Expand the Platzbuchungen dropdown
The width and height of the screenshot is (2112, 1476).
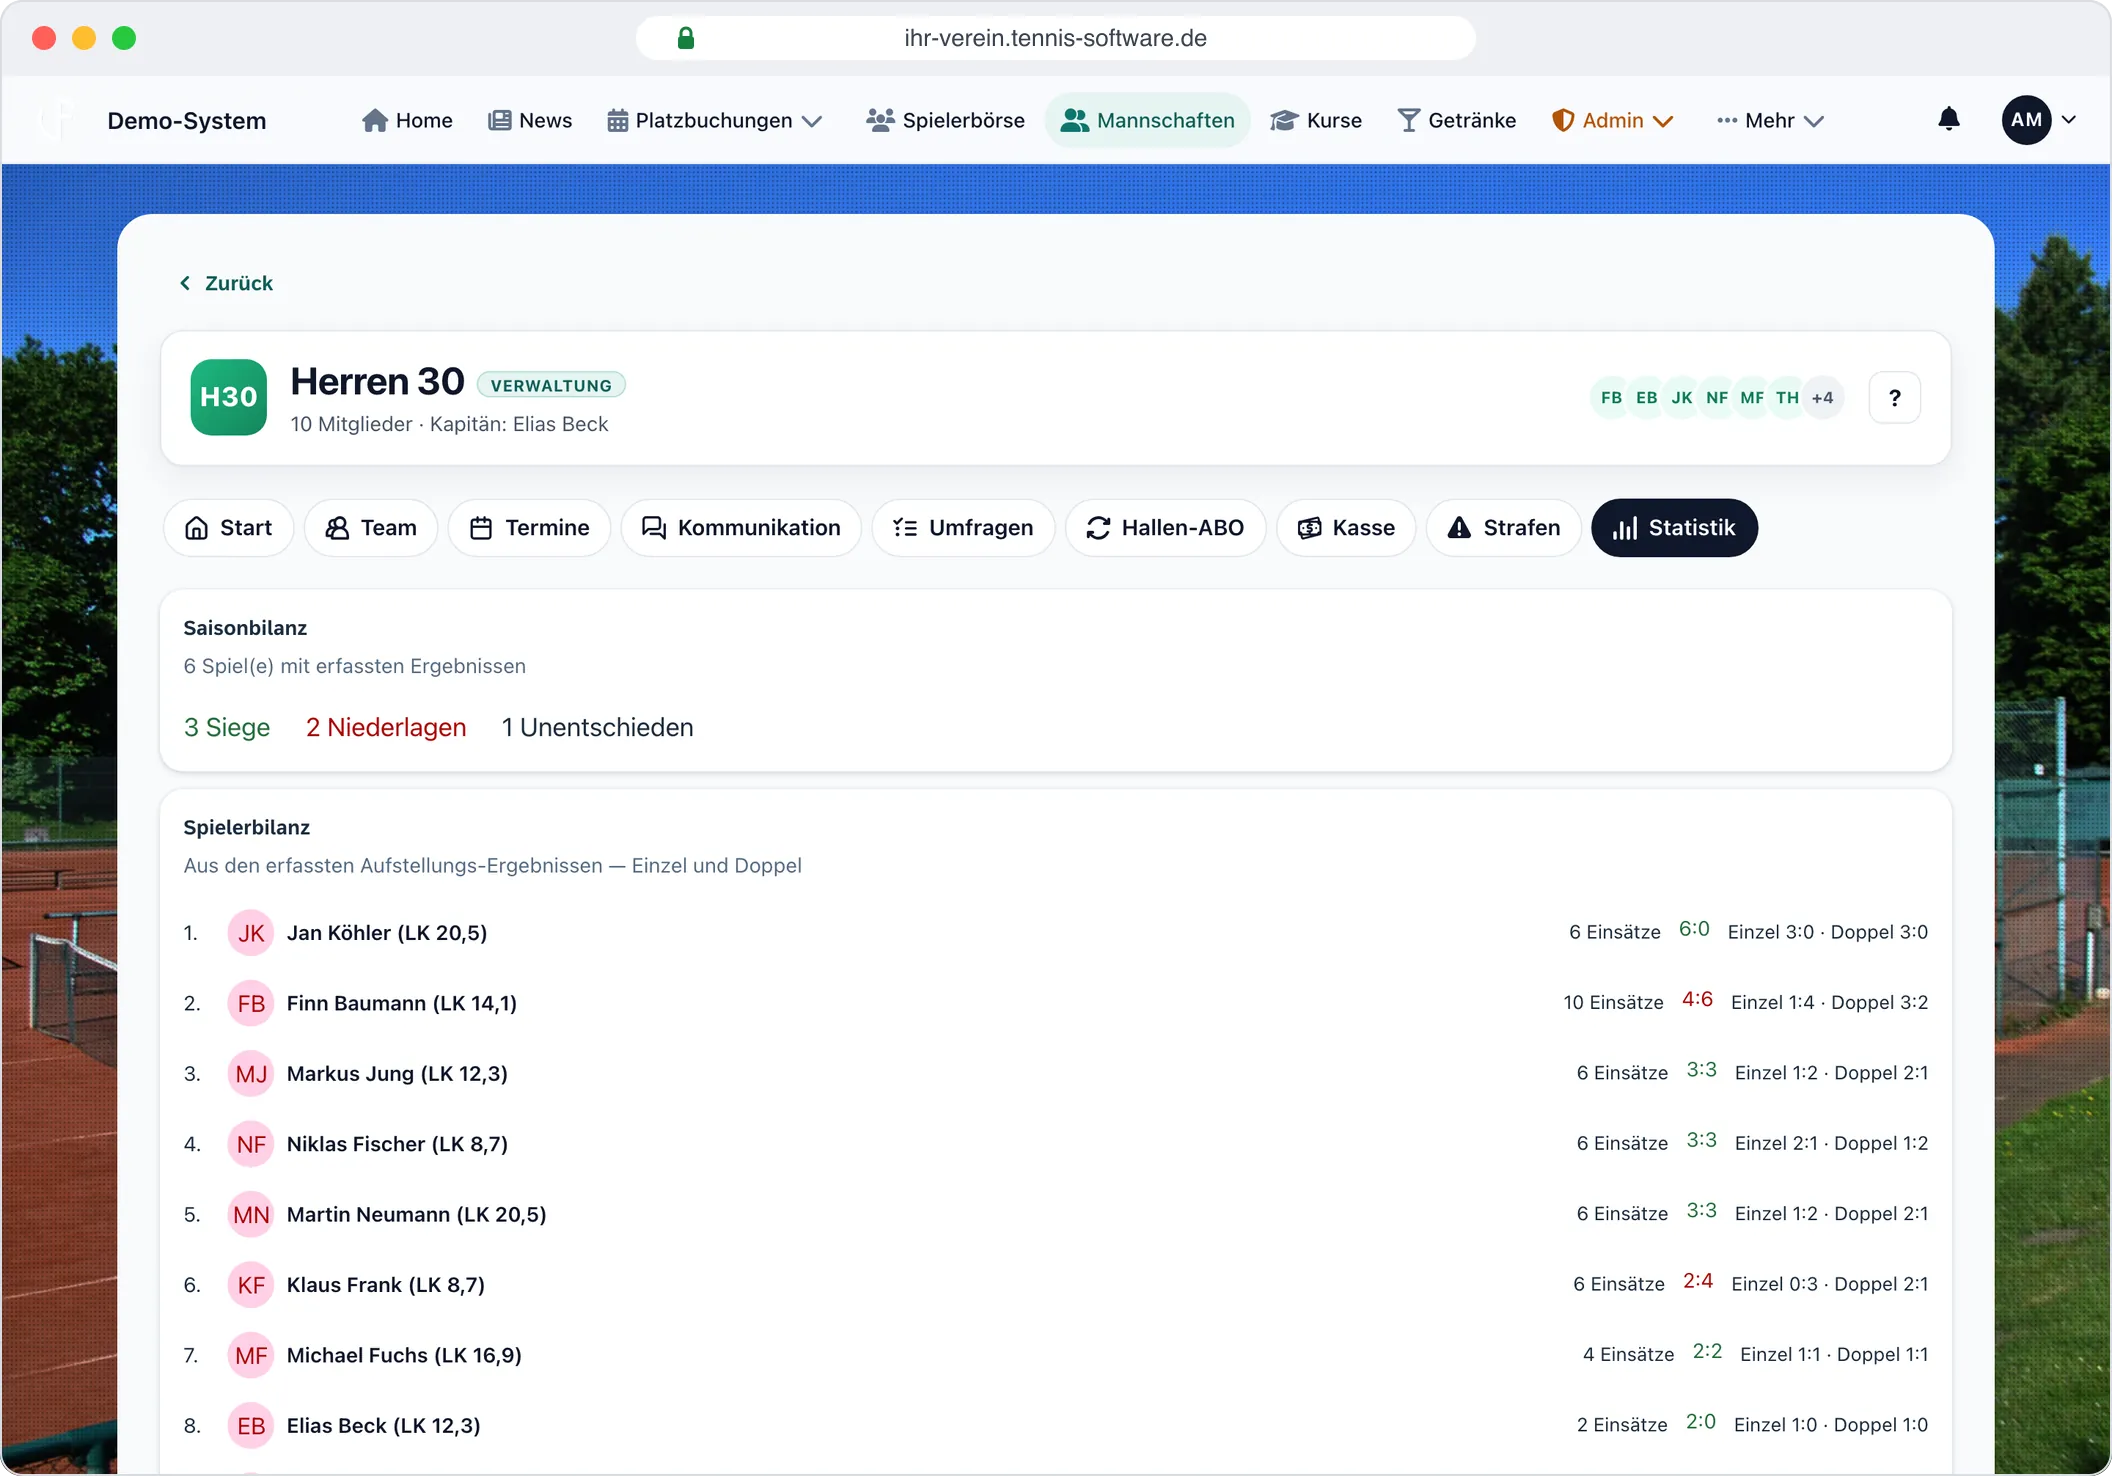point(715,120)
